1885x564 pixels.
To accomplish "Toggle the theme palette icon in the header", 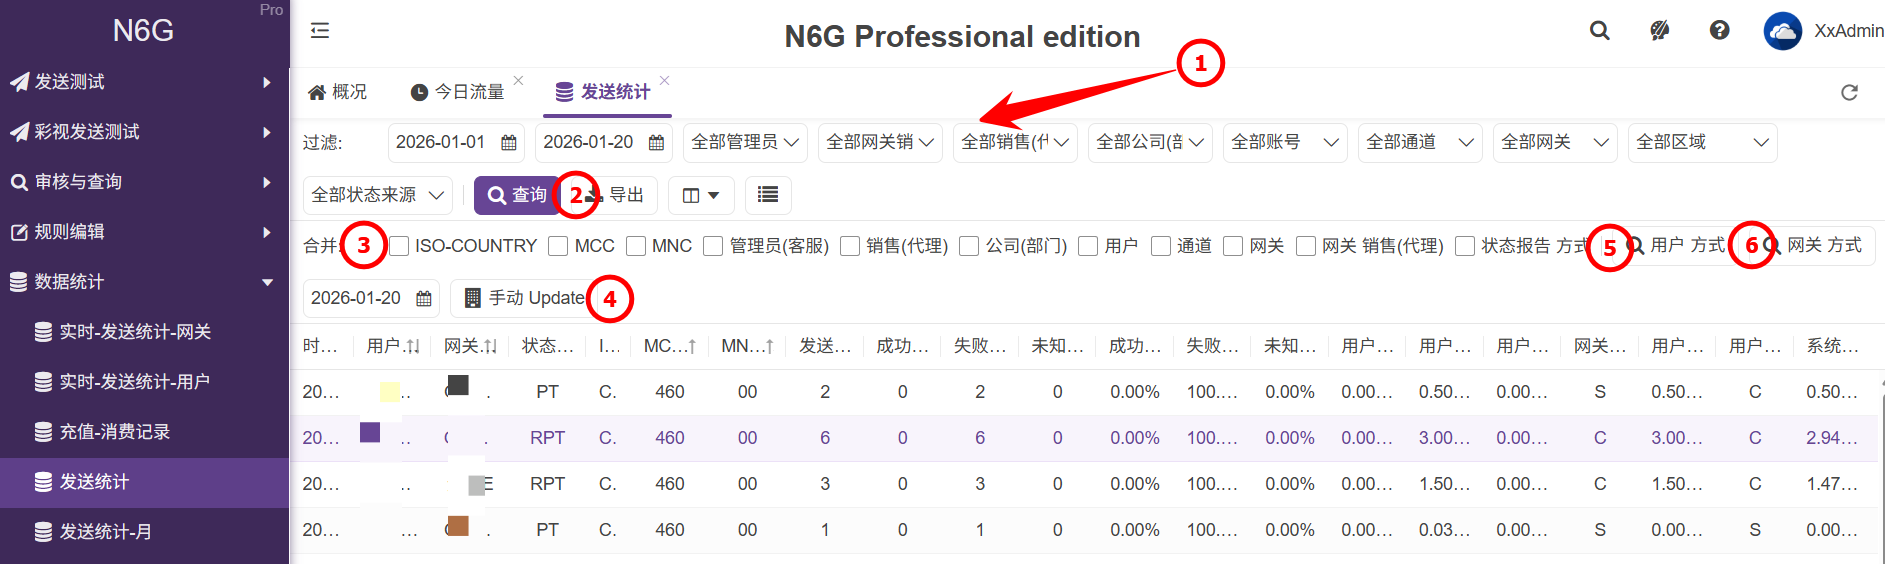I will point(1660,31).
